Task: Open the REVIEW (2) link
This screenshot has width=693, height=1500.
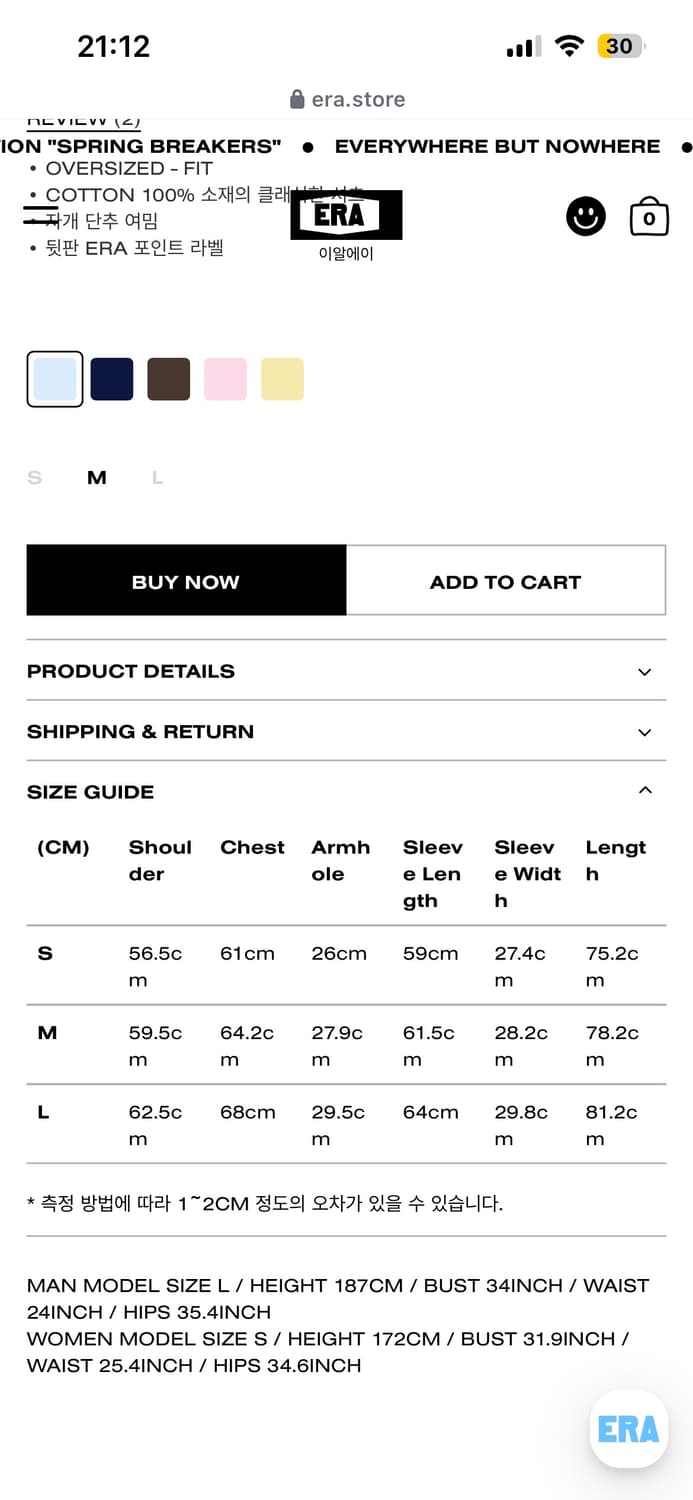Action: click(83, 121)
